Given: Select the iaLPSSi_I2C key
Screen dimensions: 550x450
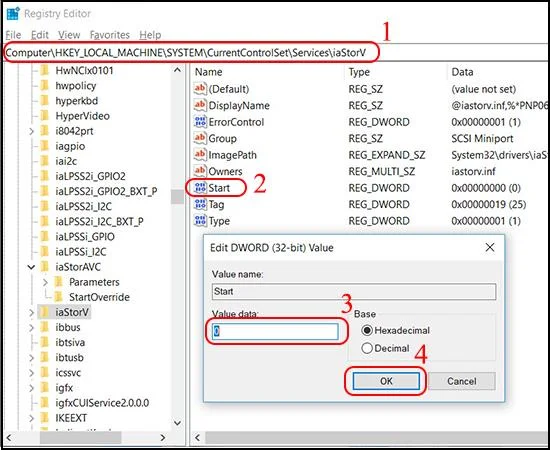Looking at the screenshot, I should [81, 252].
